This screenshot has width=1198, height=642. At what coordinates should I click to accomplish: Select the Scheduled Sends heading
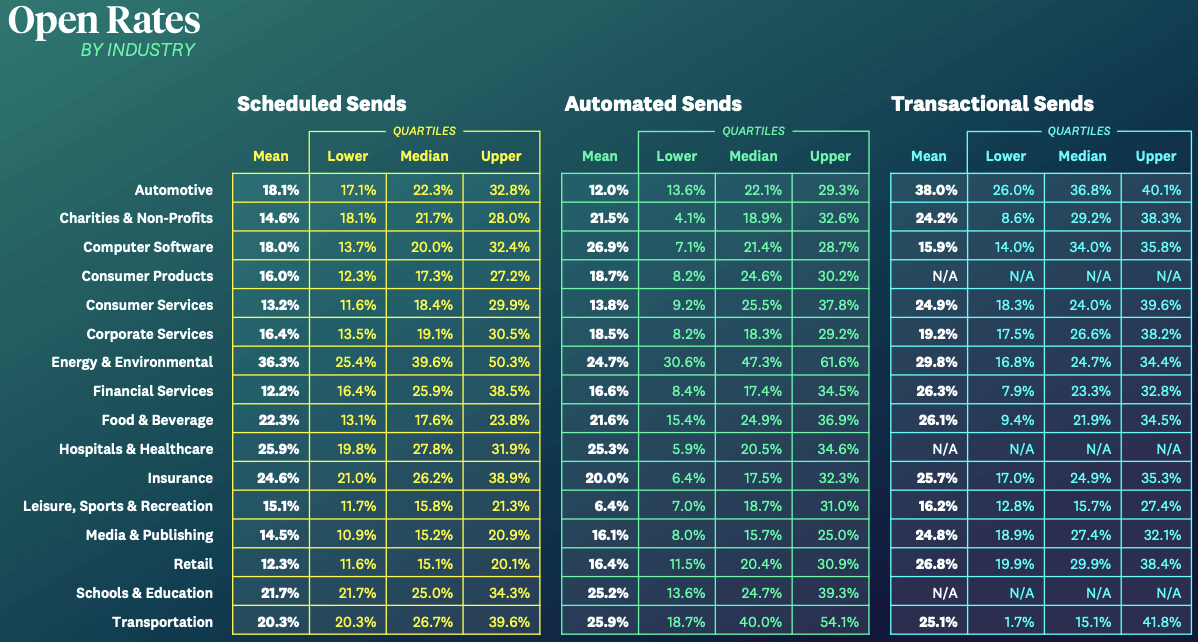point(321,104)
